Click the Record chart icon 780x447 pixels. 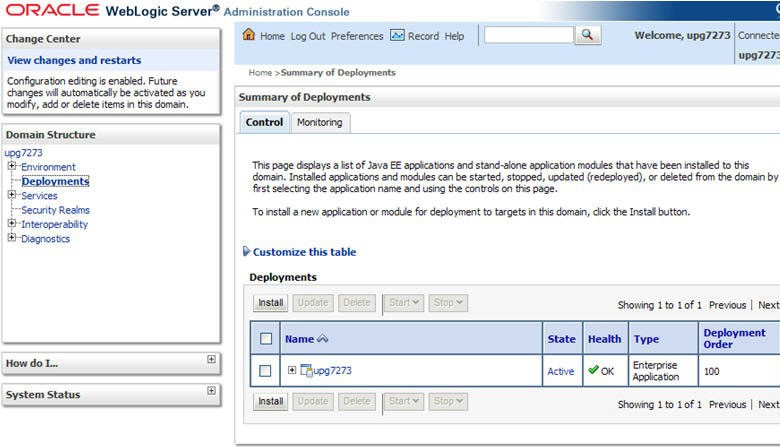[397, 35]
